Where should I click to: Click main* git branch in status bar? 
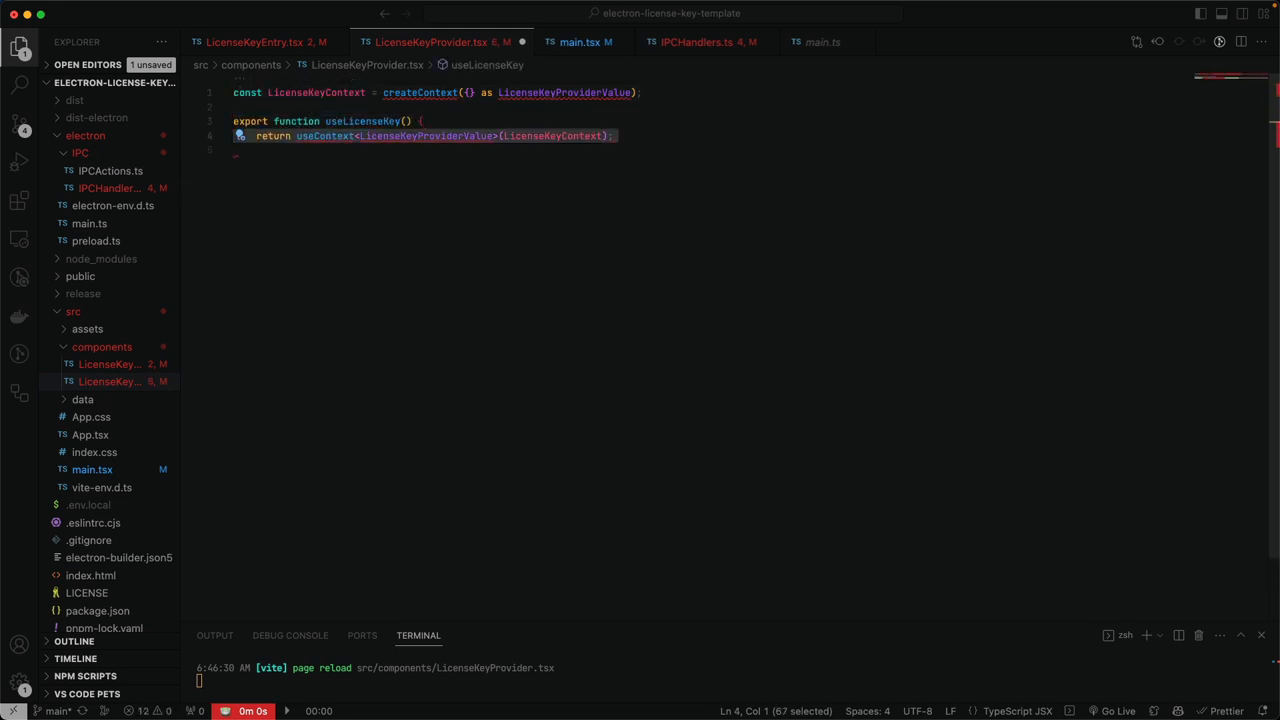pos(52,711)
